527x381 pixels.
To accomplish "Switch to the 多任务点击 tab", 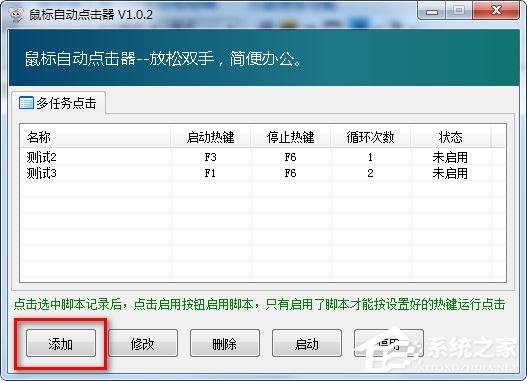I will pos(58,103).
